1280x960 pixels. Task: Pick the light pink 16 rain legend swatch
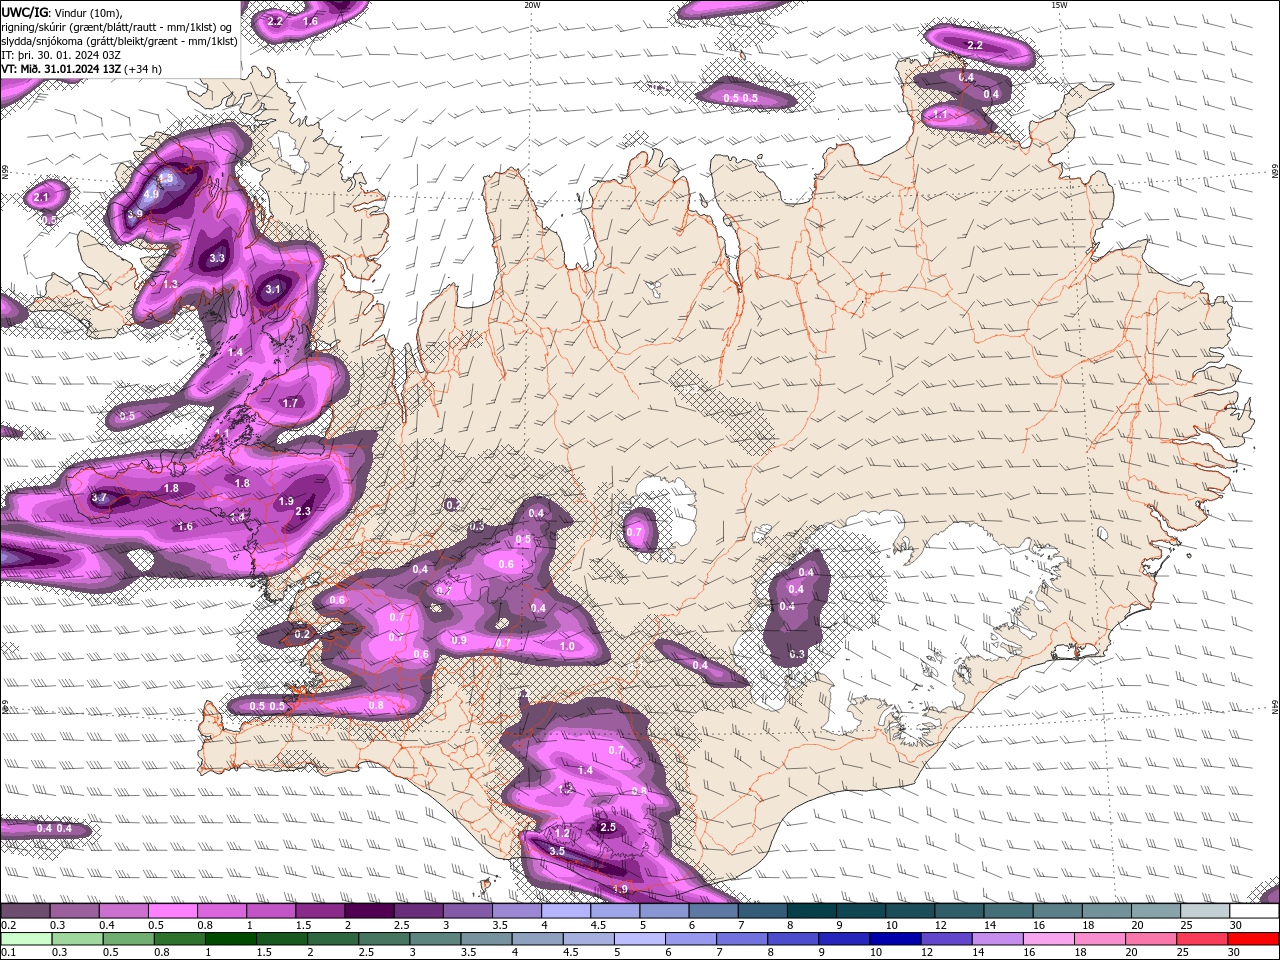pyautogui.click(x=1048, y=939)
